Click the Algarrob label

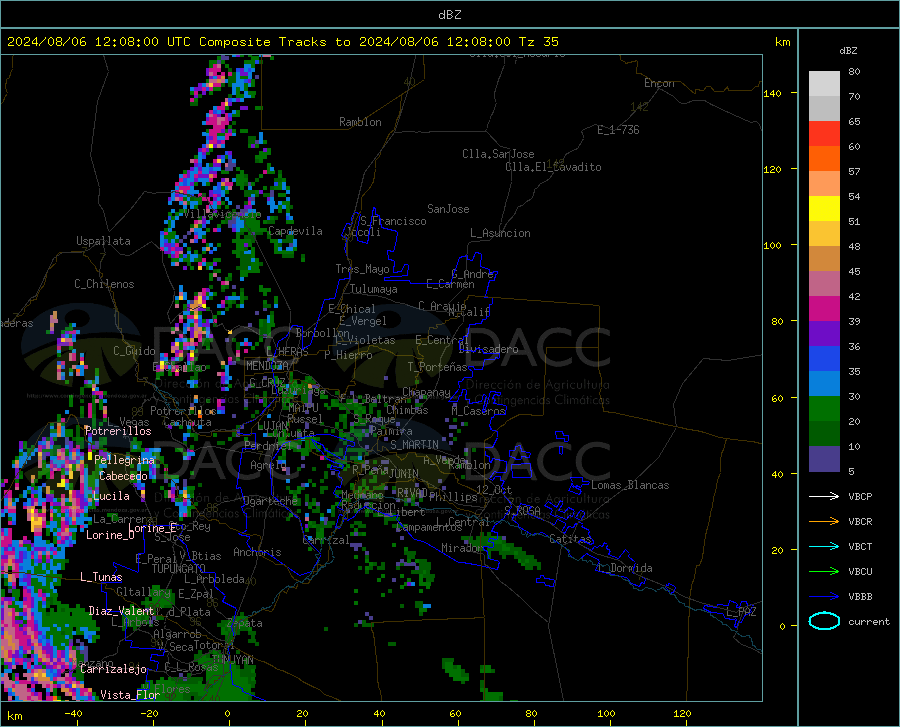pyautogui.click(x=177, y=634)
